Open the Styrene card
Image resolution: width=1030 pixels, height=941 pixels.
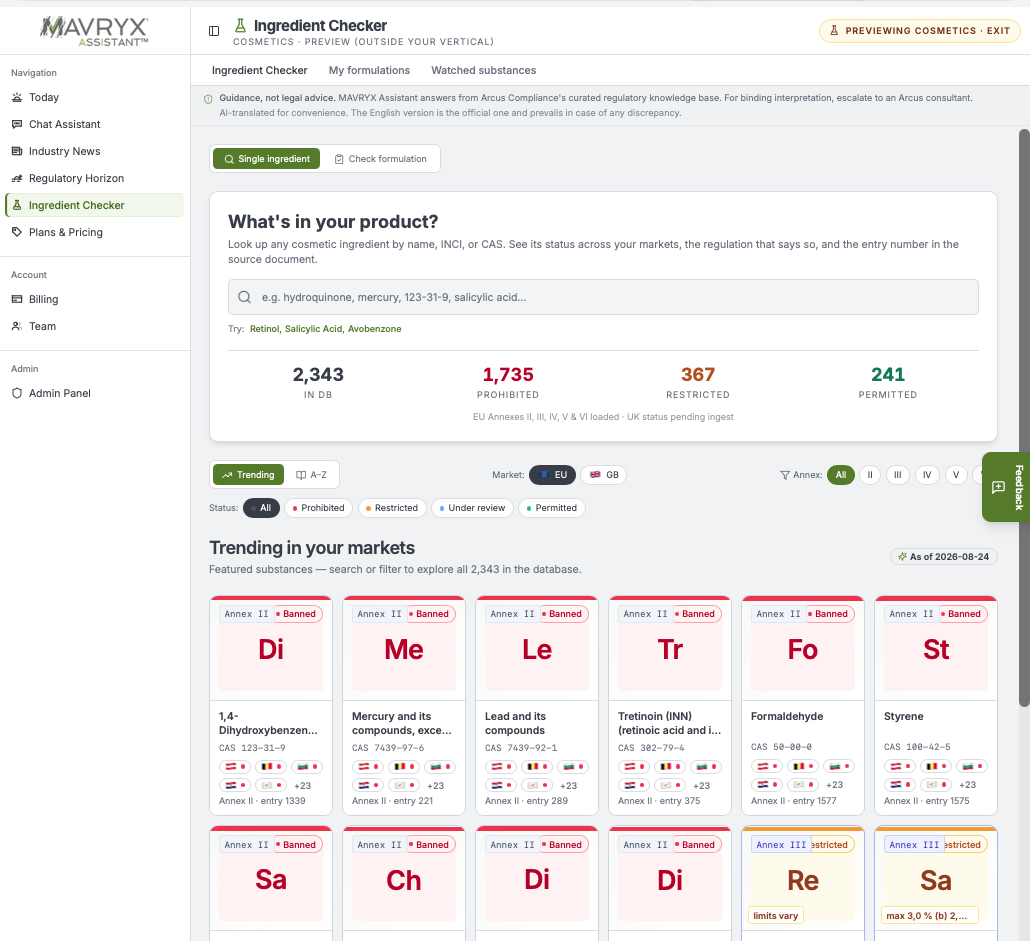click(x=936, y=705)
